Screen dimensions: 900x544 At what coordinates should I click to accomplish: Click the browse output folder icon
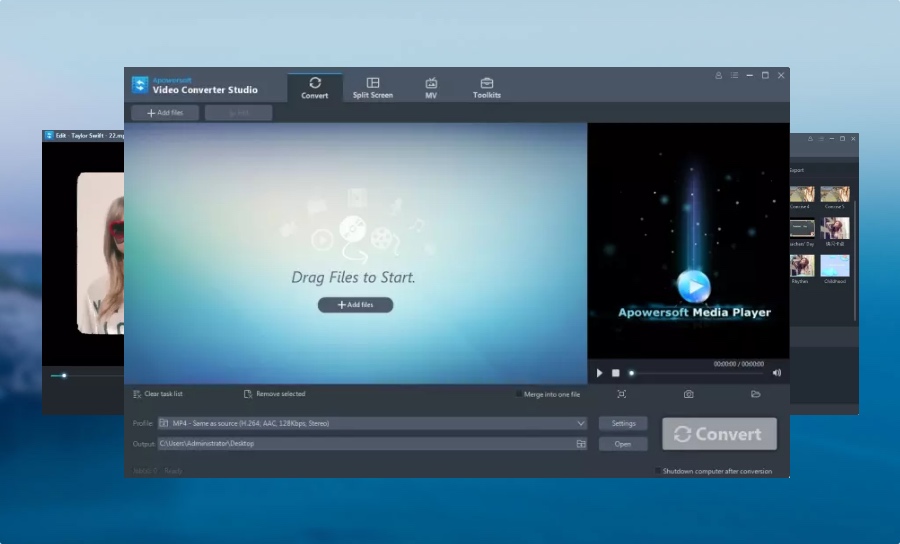click(x=581, y=444)
